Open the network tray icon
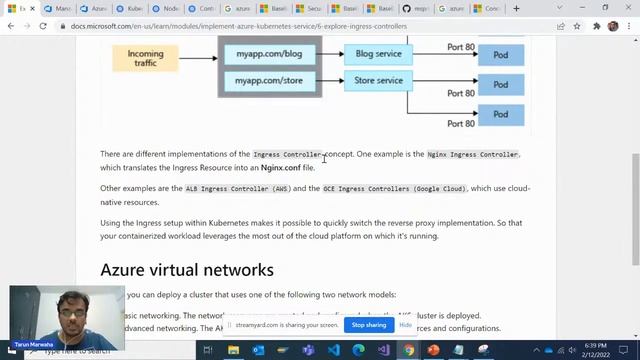Screen dimensions: 640x360 tap(561, 350)
